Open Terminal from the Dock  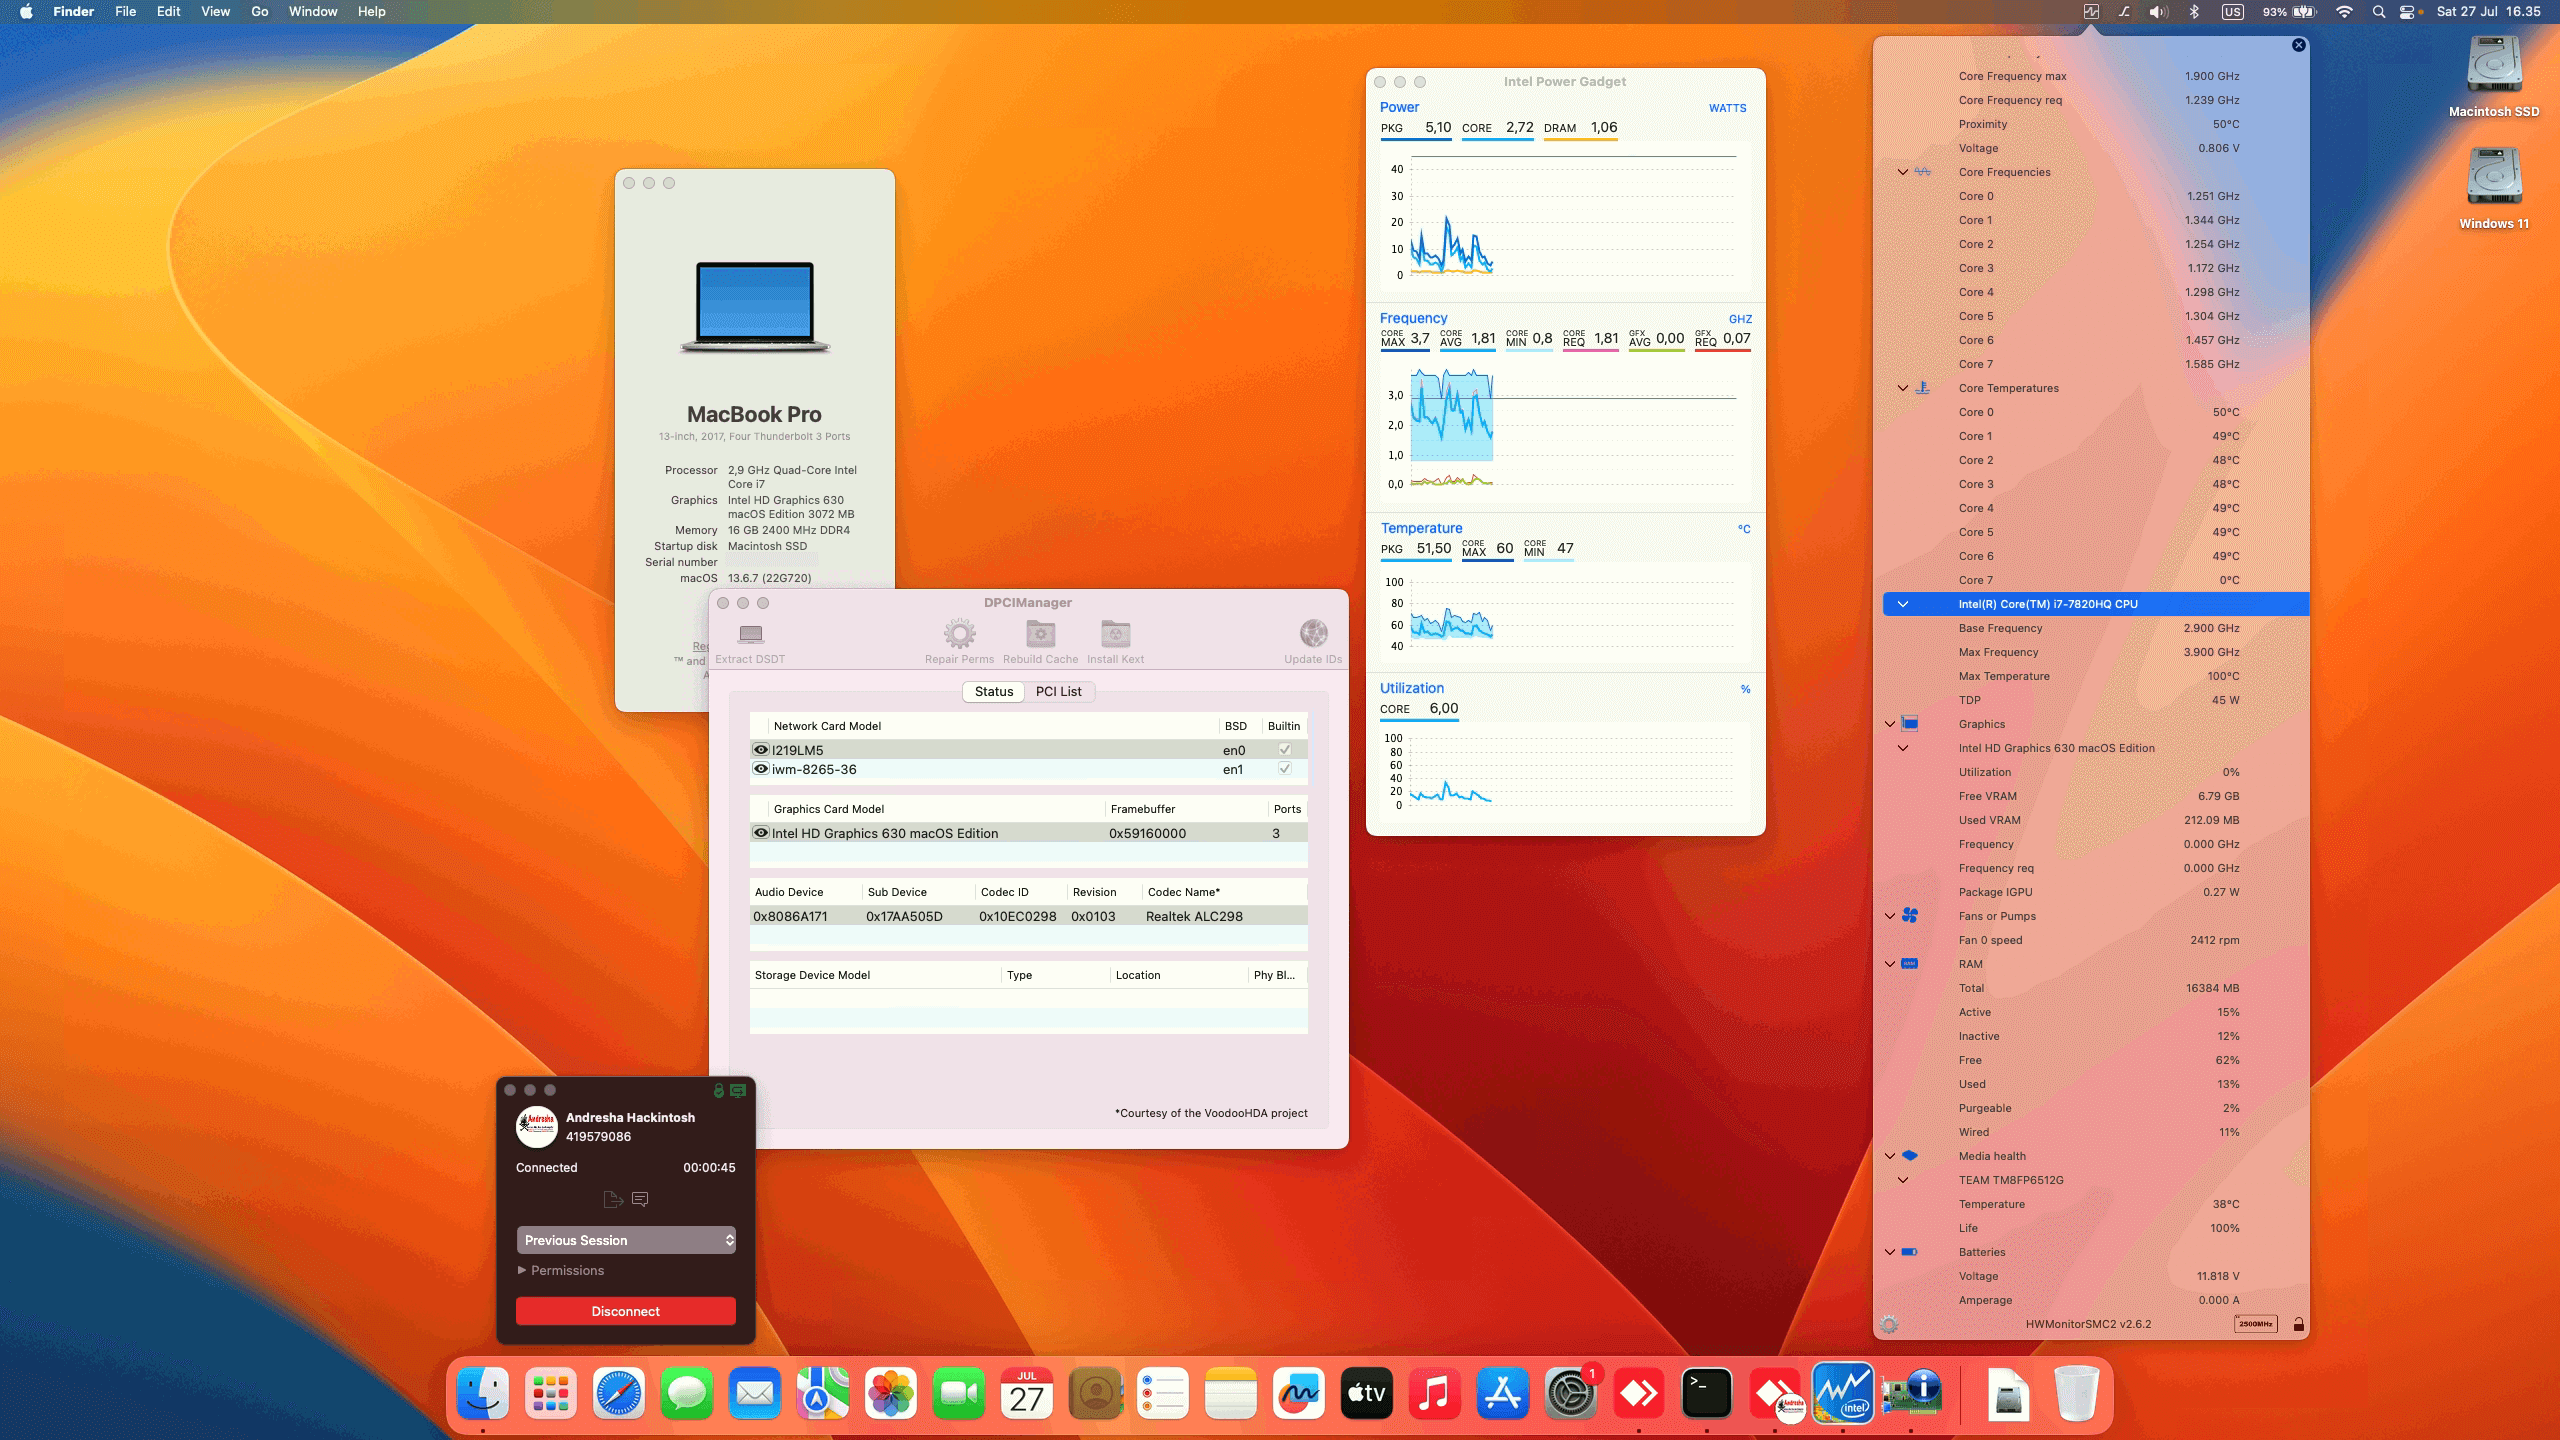point(1706,1393)
